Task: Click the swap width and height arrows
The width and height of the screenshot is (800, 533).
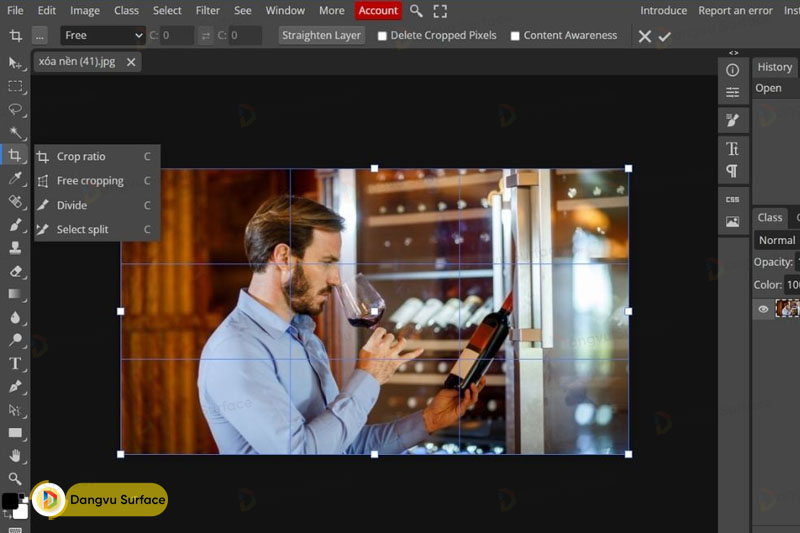Action: (206, 36)
